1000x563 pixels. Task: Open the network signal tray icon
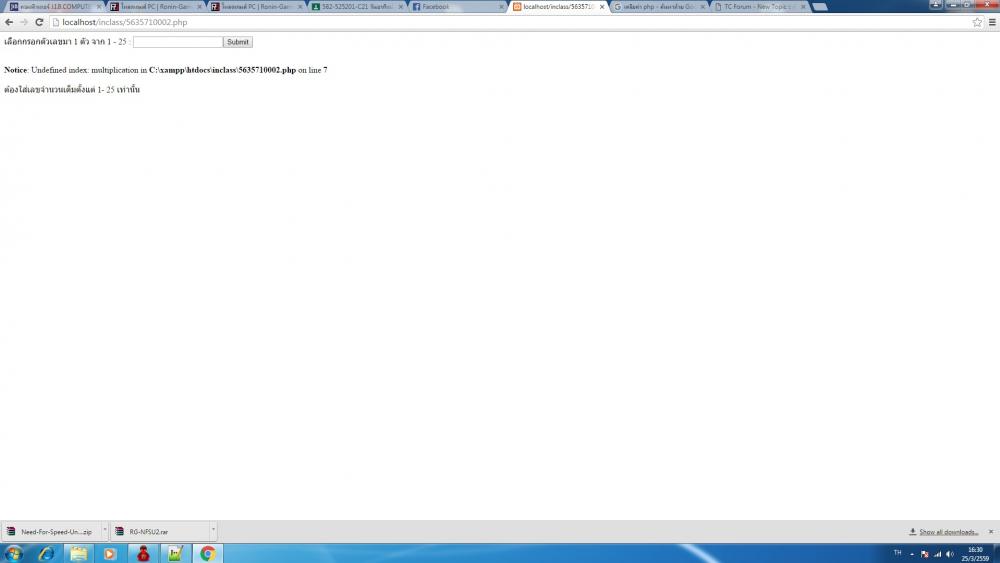point(937,554)
